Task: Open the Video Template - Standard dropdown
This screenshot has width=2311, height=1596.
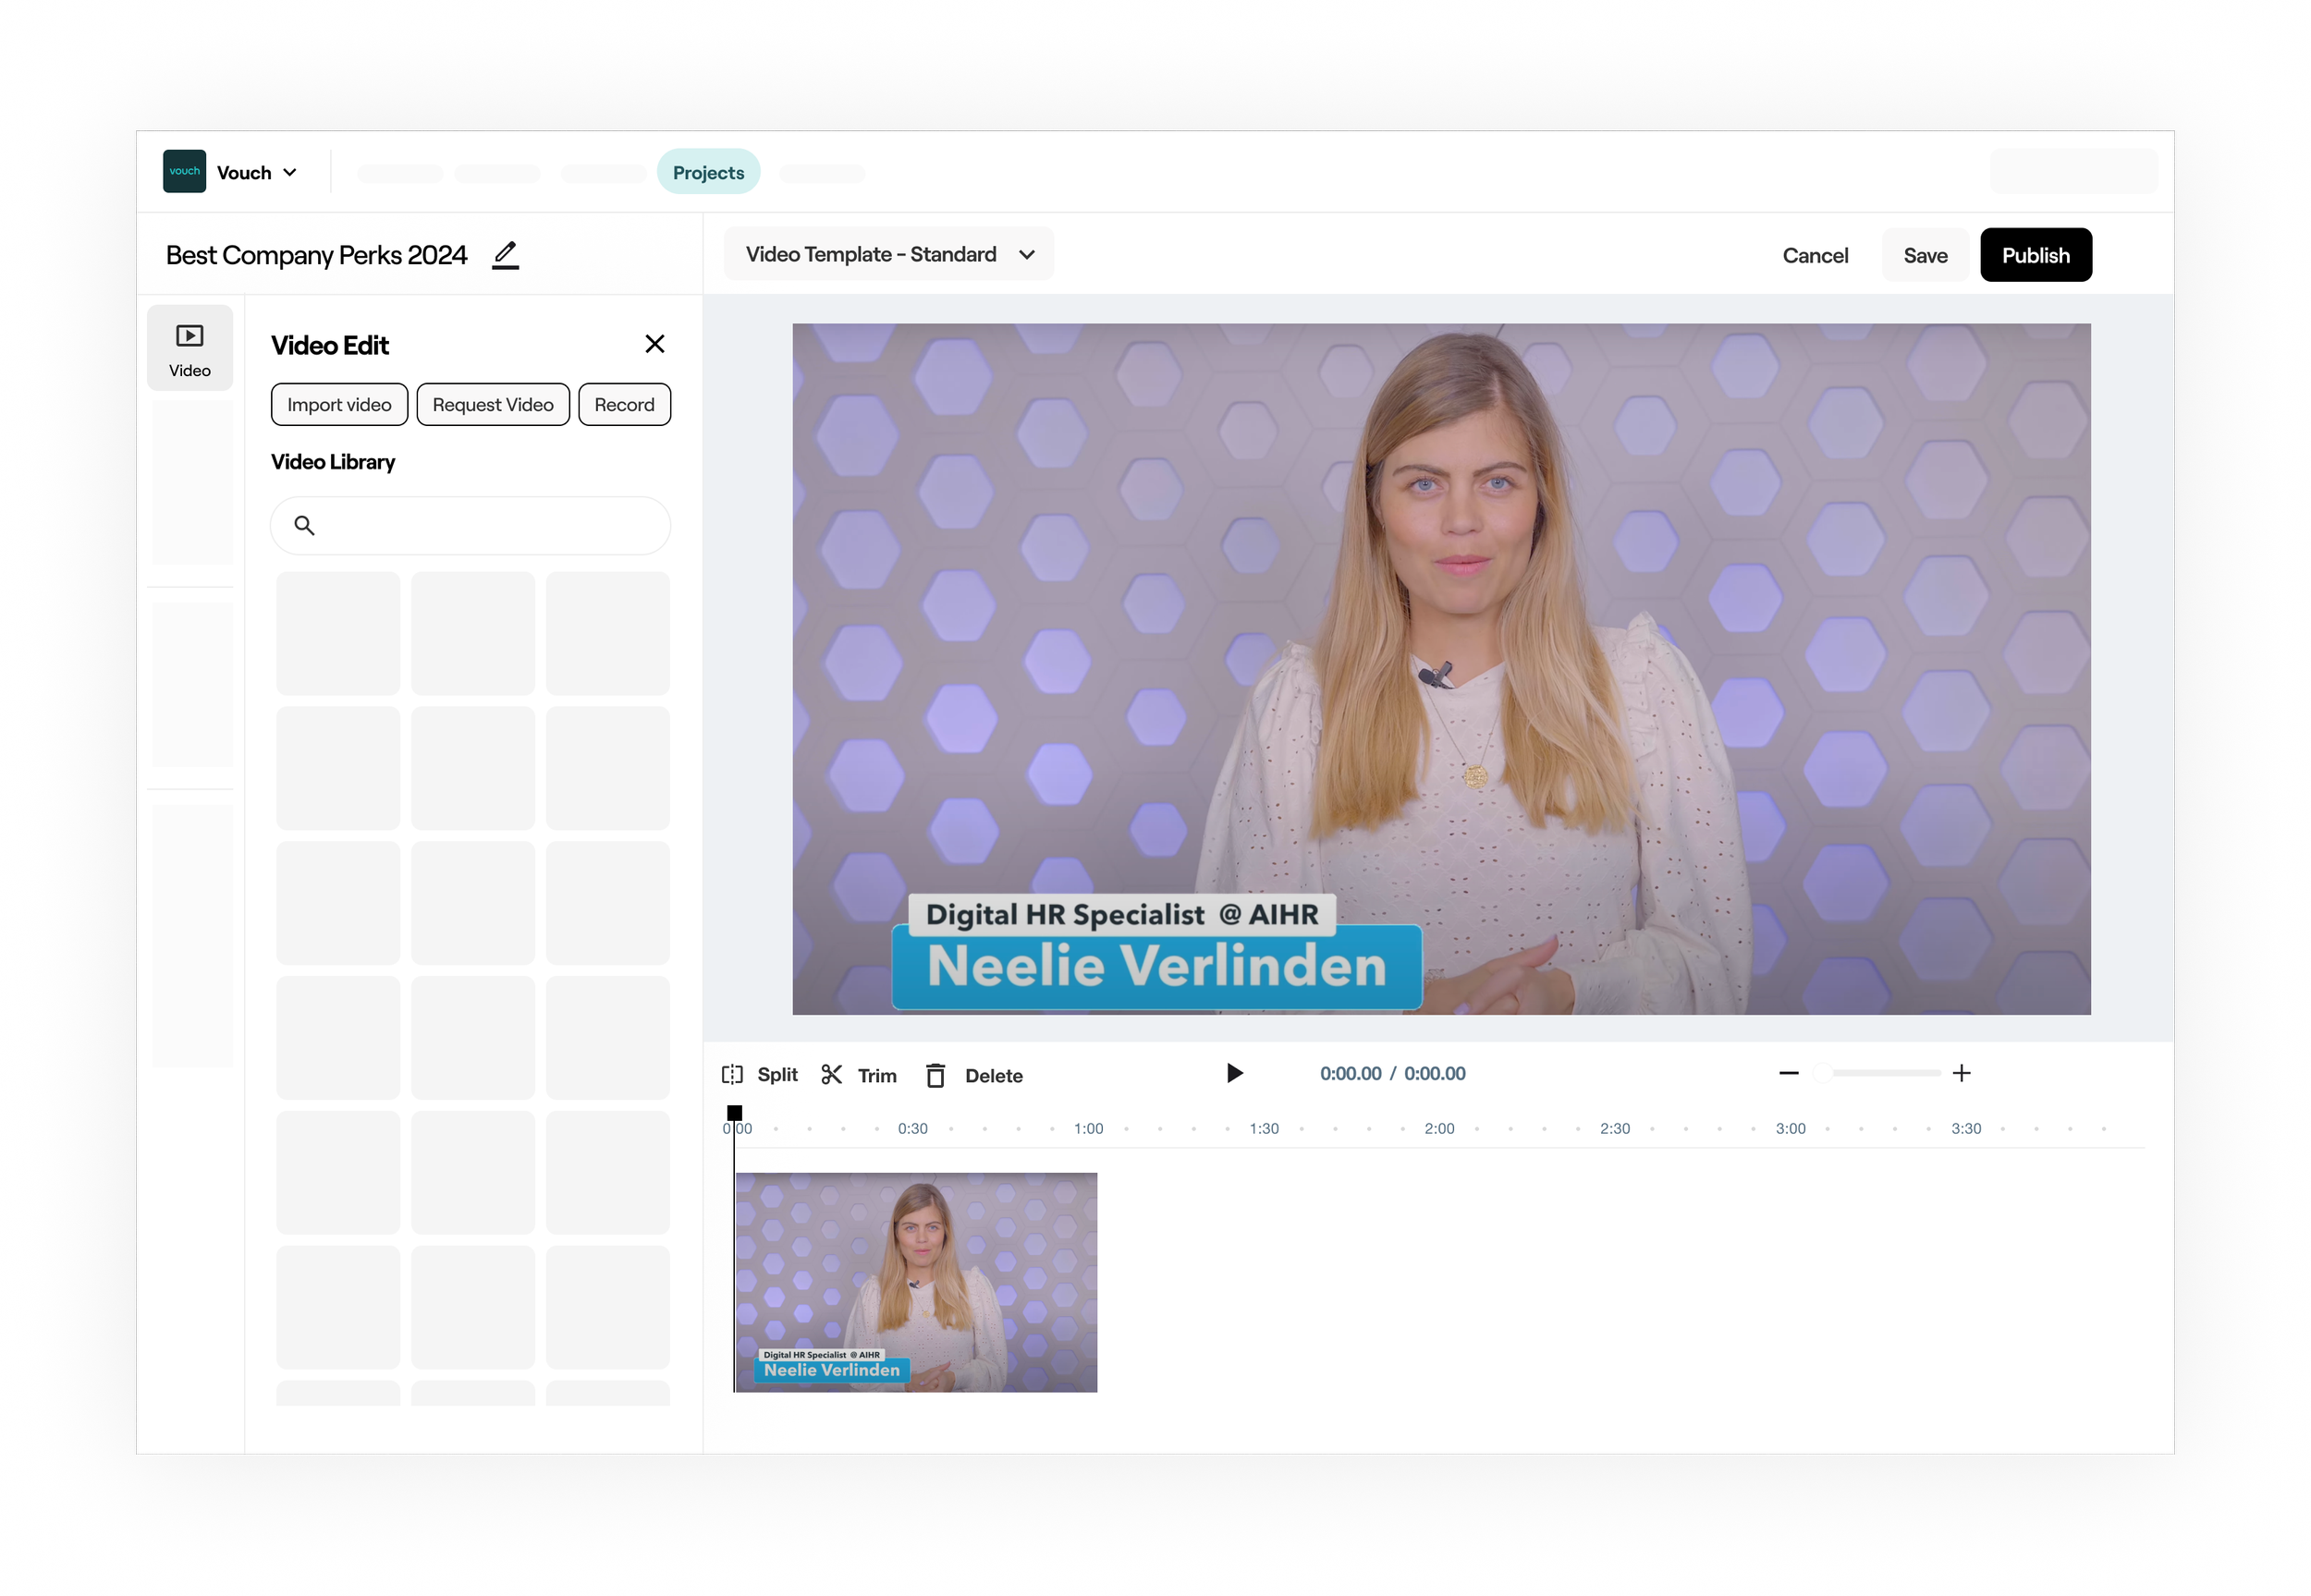Action: click(x=888, y=254)
